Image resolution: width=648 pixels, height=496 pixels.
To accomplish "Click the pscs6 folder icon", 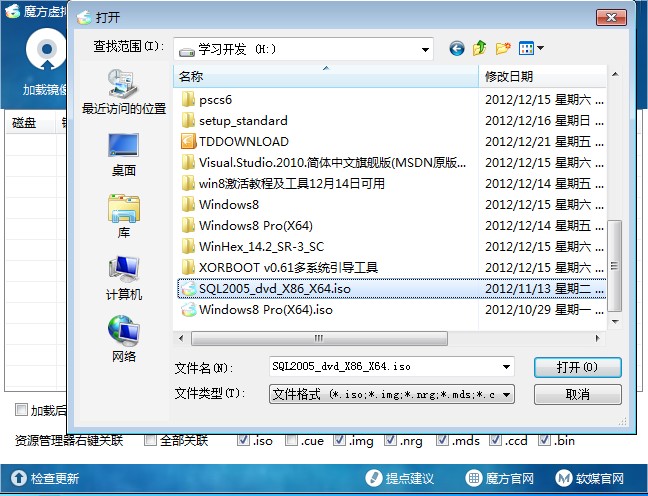I will (x=188, y=99).
